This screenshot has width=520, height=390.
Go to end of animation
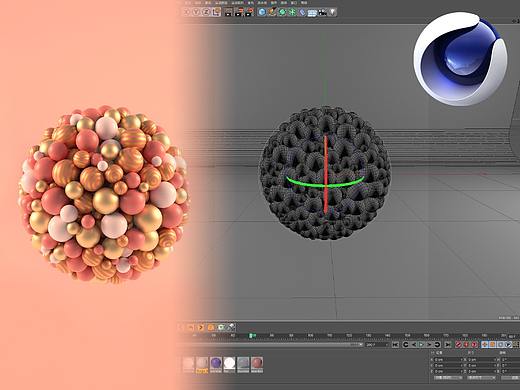click(447, 345)
